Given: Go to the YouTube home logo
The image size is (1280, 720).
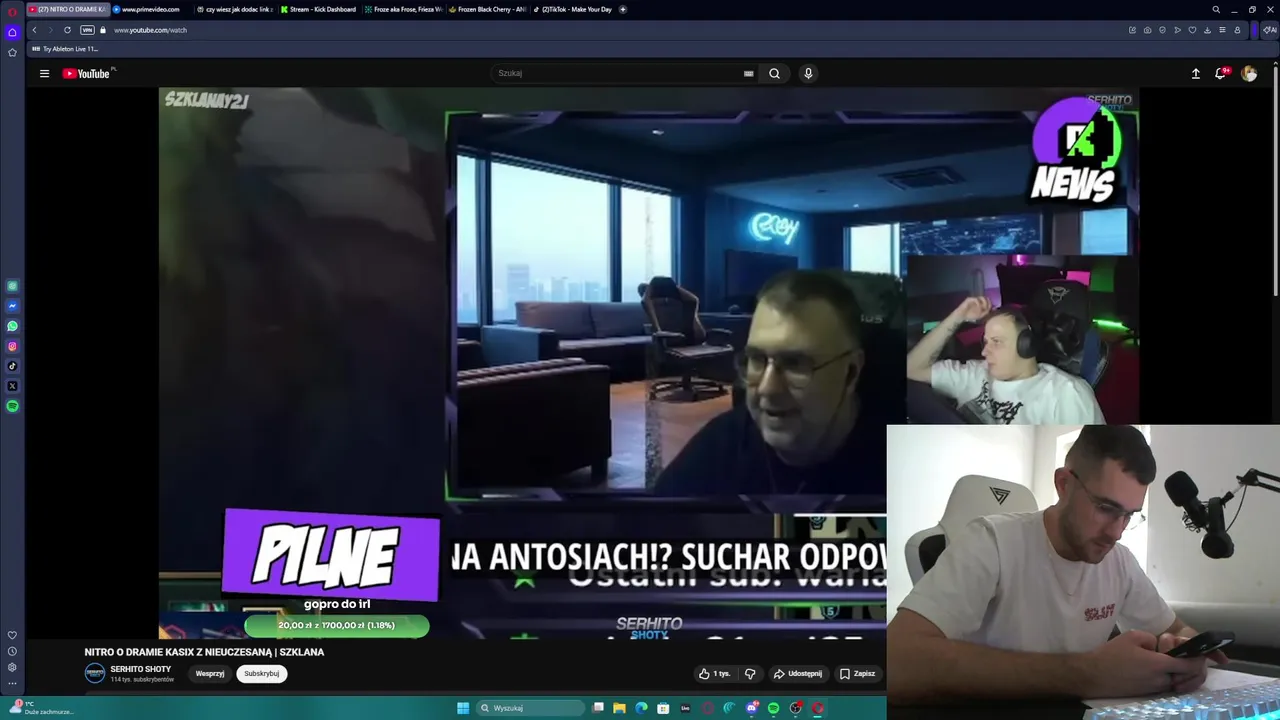Looking at the screenshot, I should [87, 73].
